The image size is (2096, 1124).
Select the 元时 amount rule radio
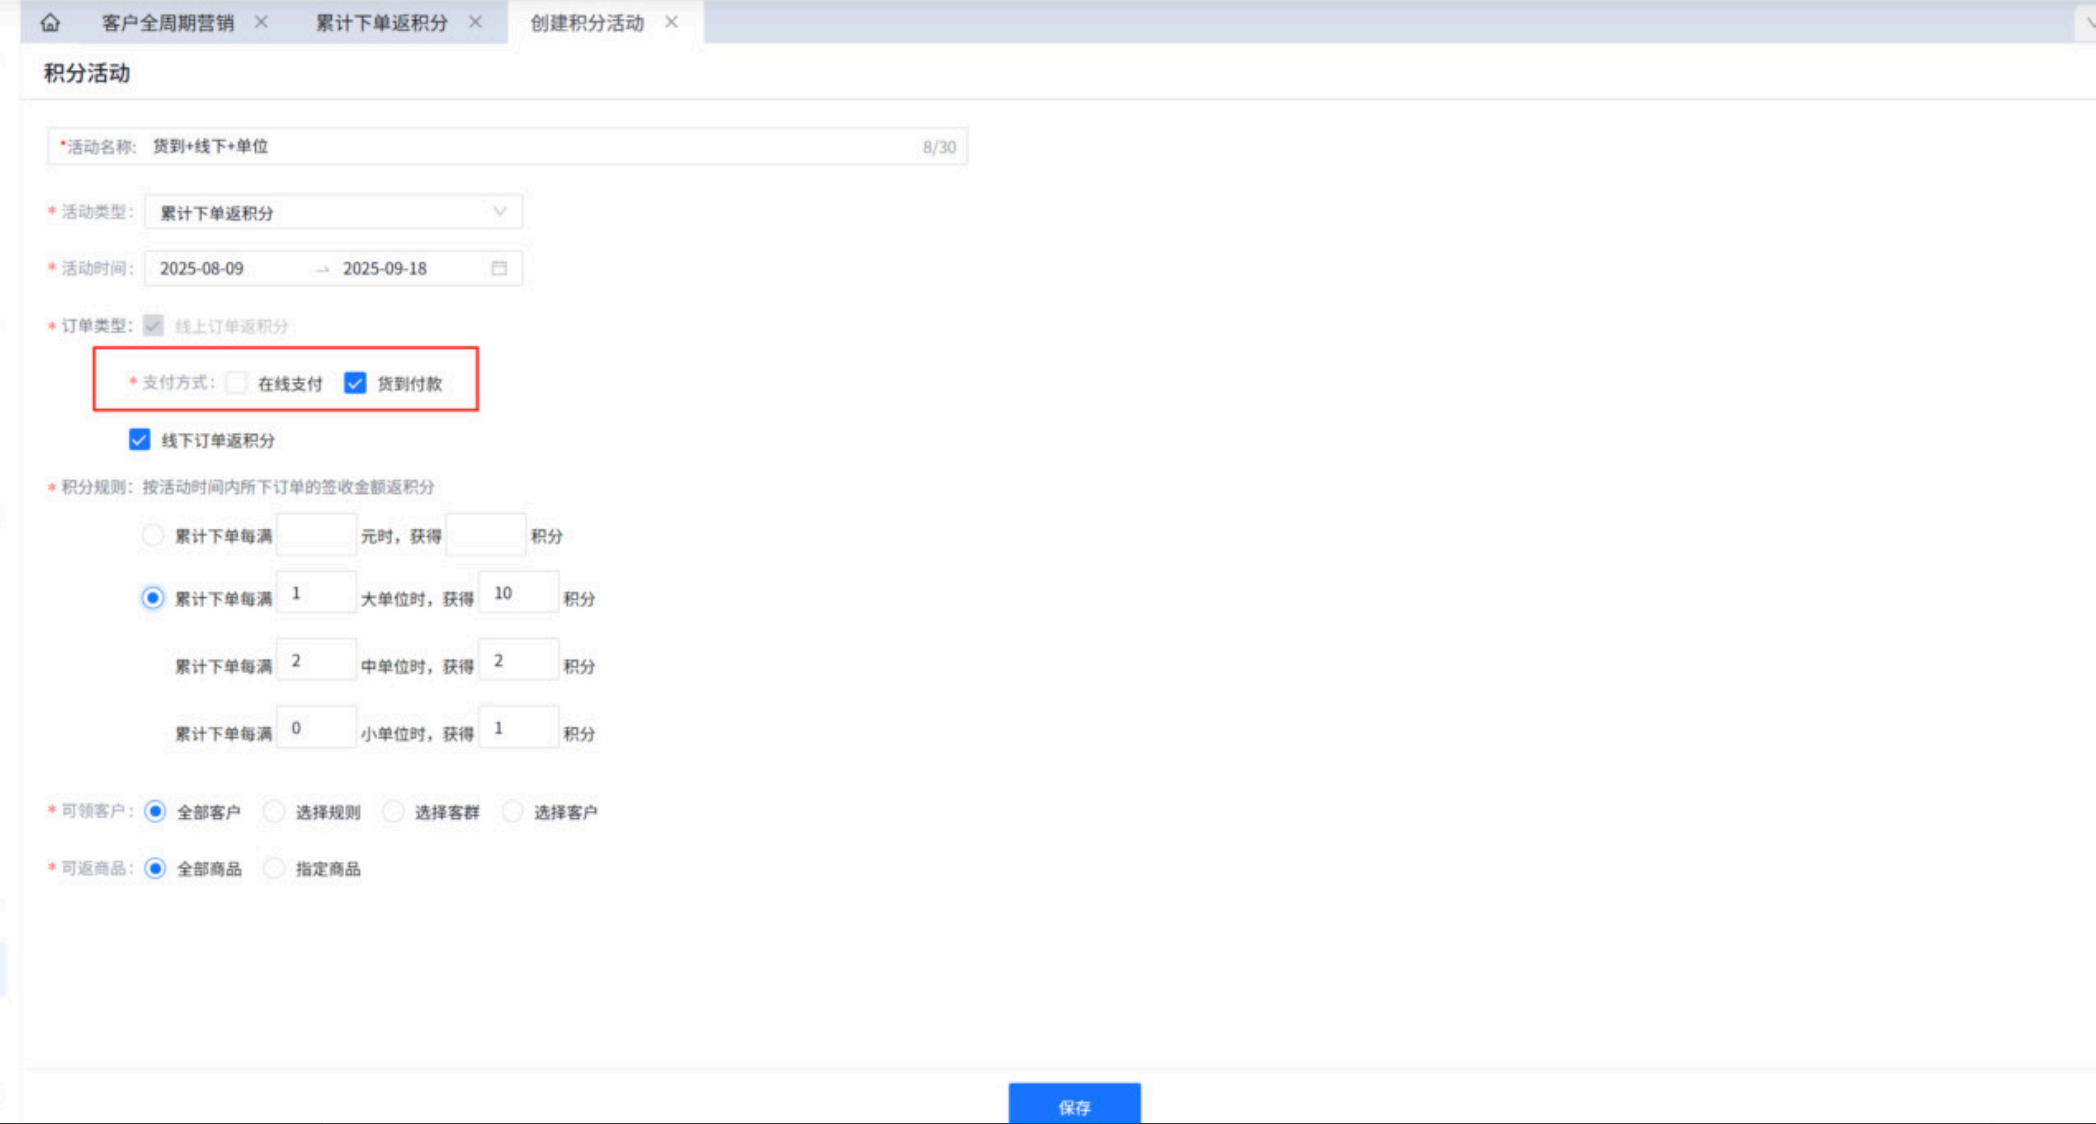coord(152,535)
